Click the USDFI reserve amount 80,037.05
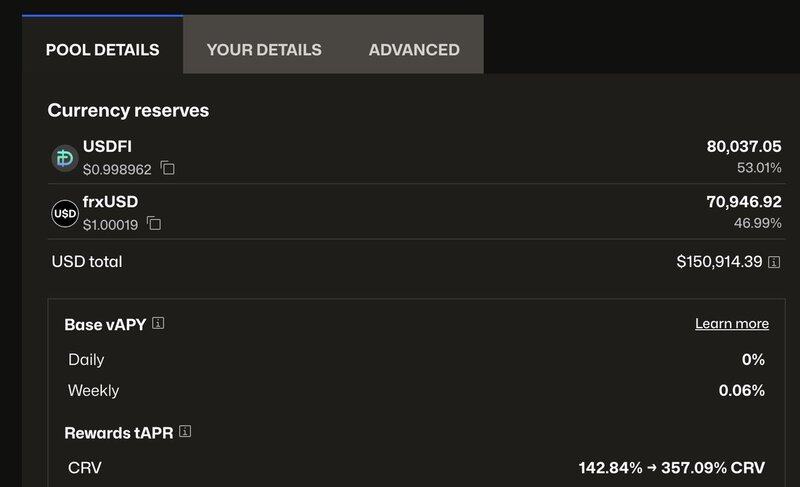The image size is (800, 487). point(744,146)
